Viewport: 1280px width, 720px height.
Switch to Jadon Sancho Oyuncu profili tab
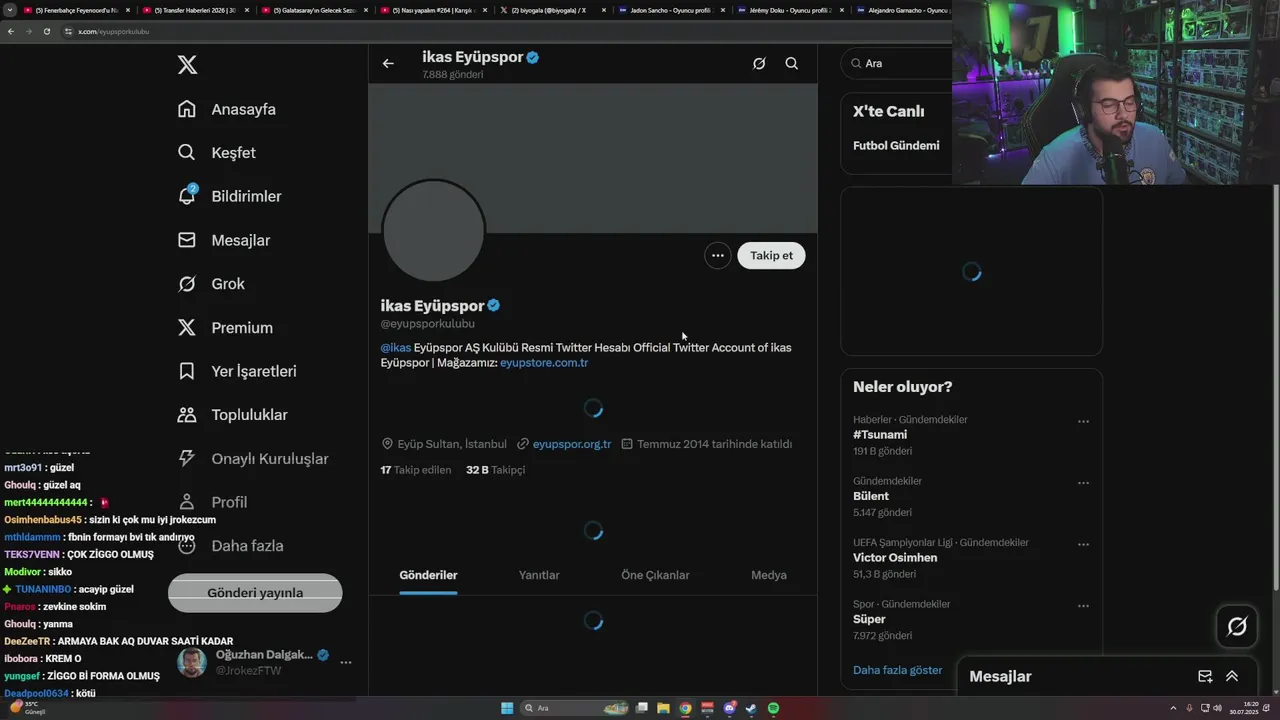click(x=672, y=10)
